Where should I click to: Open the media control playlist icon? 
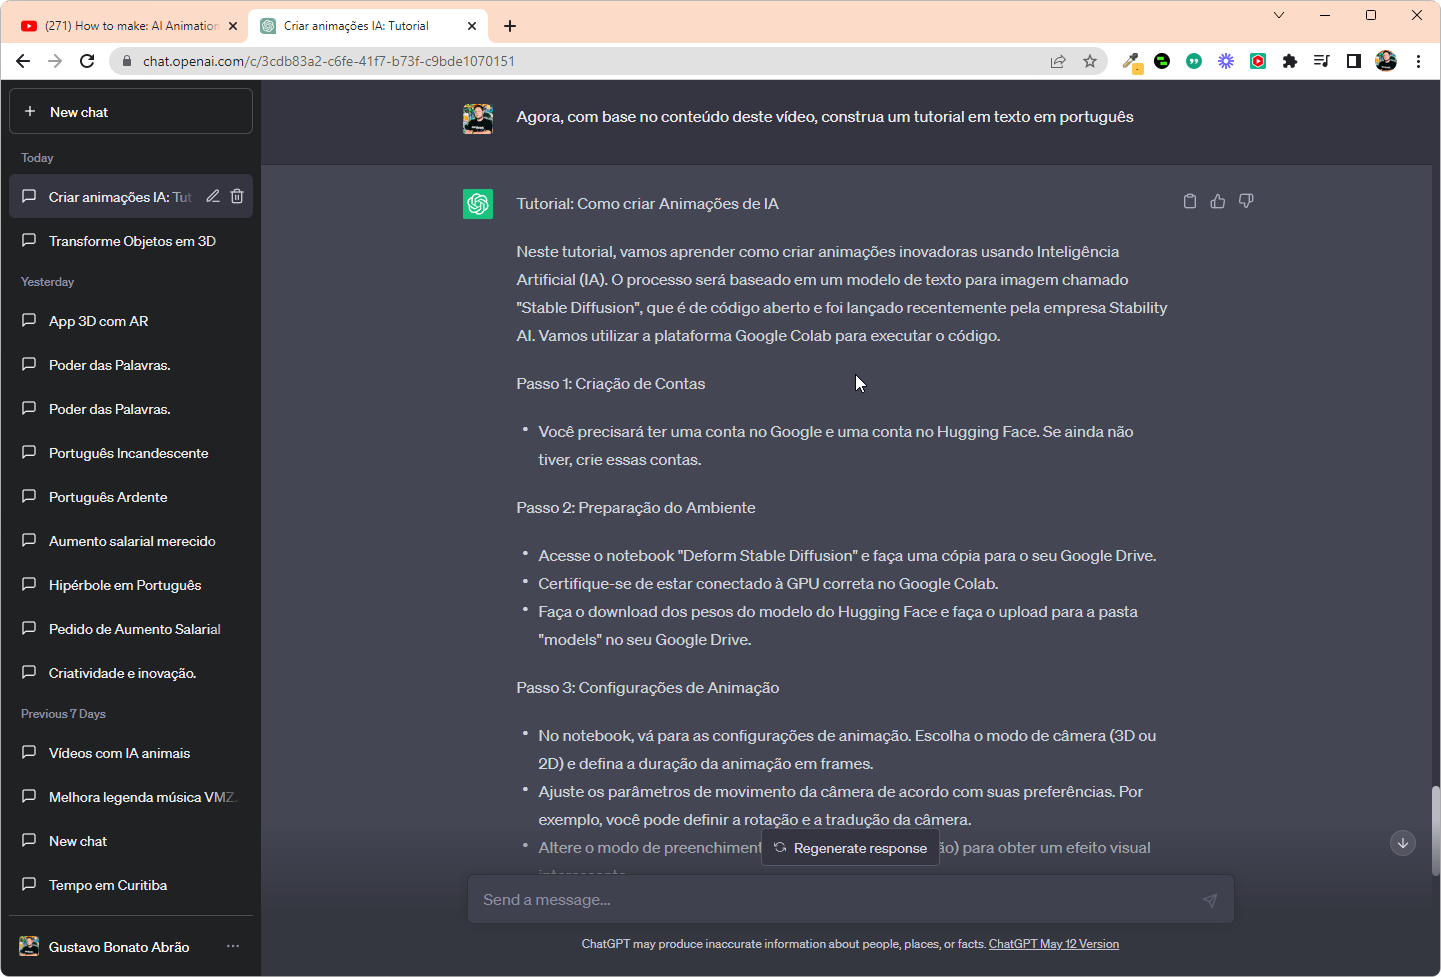[1322, 61]
